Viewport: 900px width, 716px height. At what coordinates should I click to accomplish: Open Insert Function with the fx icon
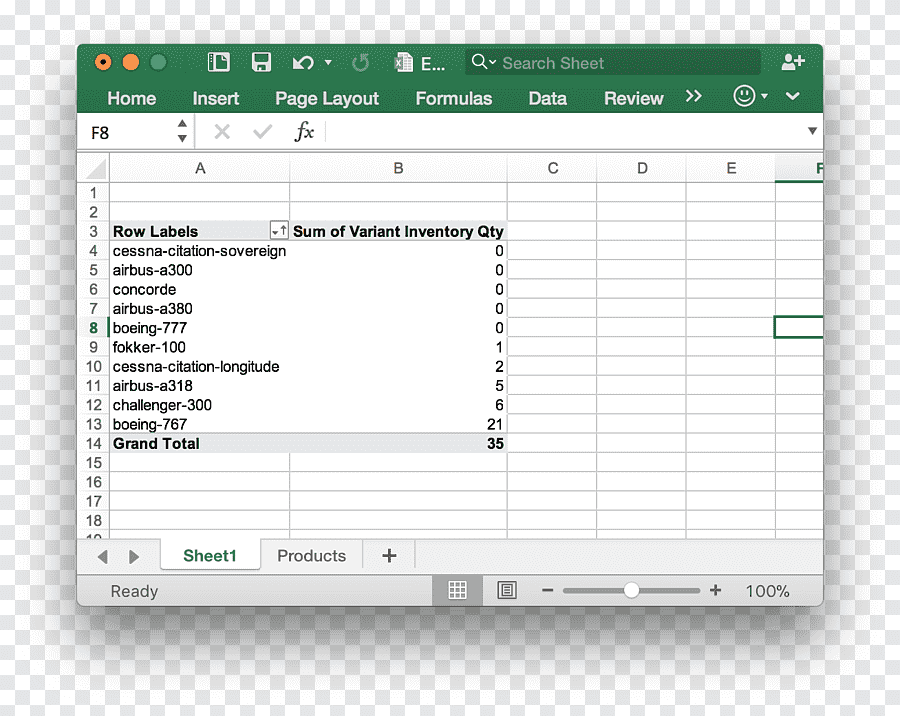pos(305,131)
